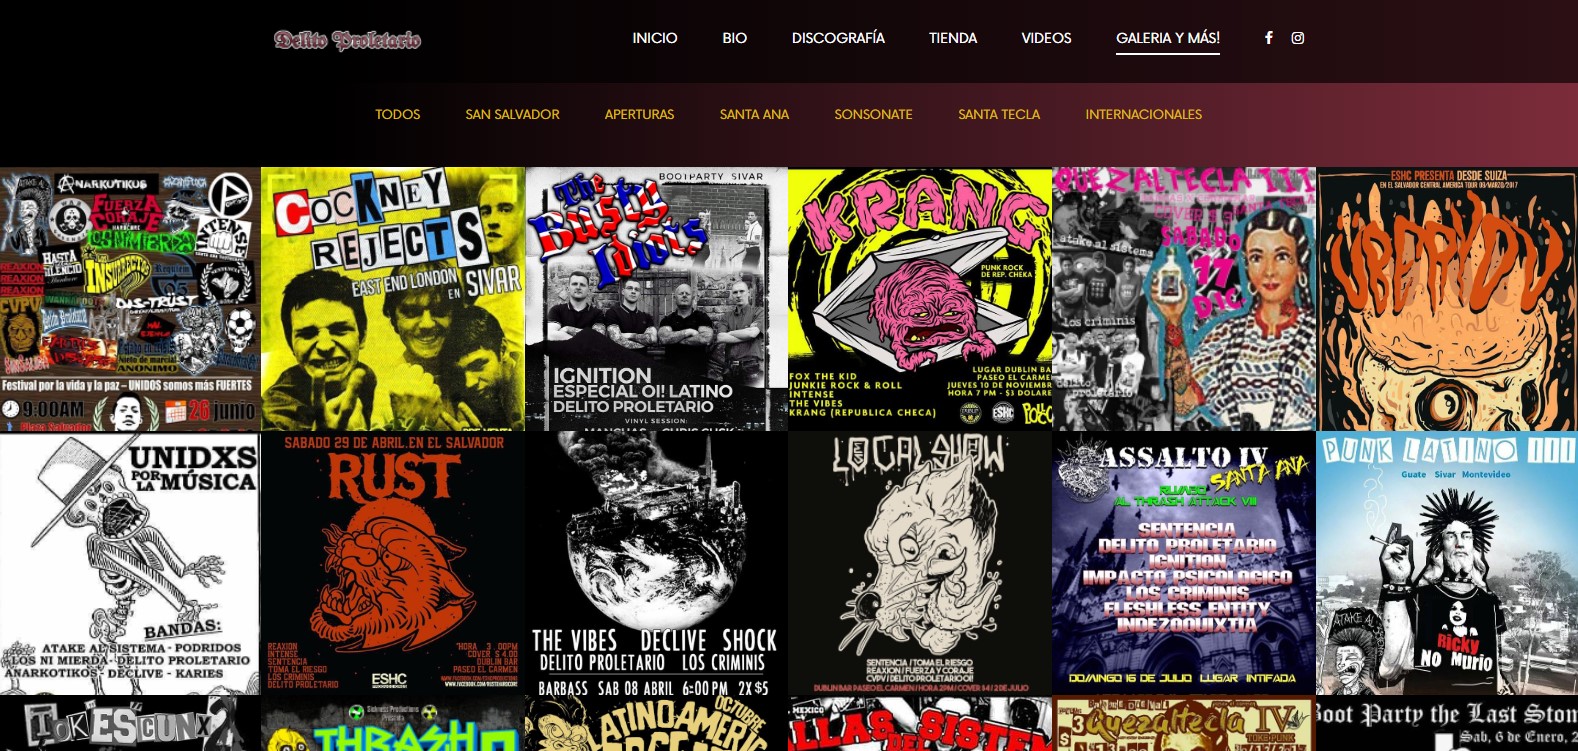1578x751 pixels.
Task: Select VIDEOS in the navigation
Action: click(x=1046, y=38)
